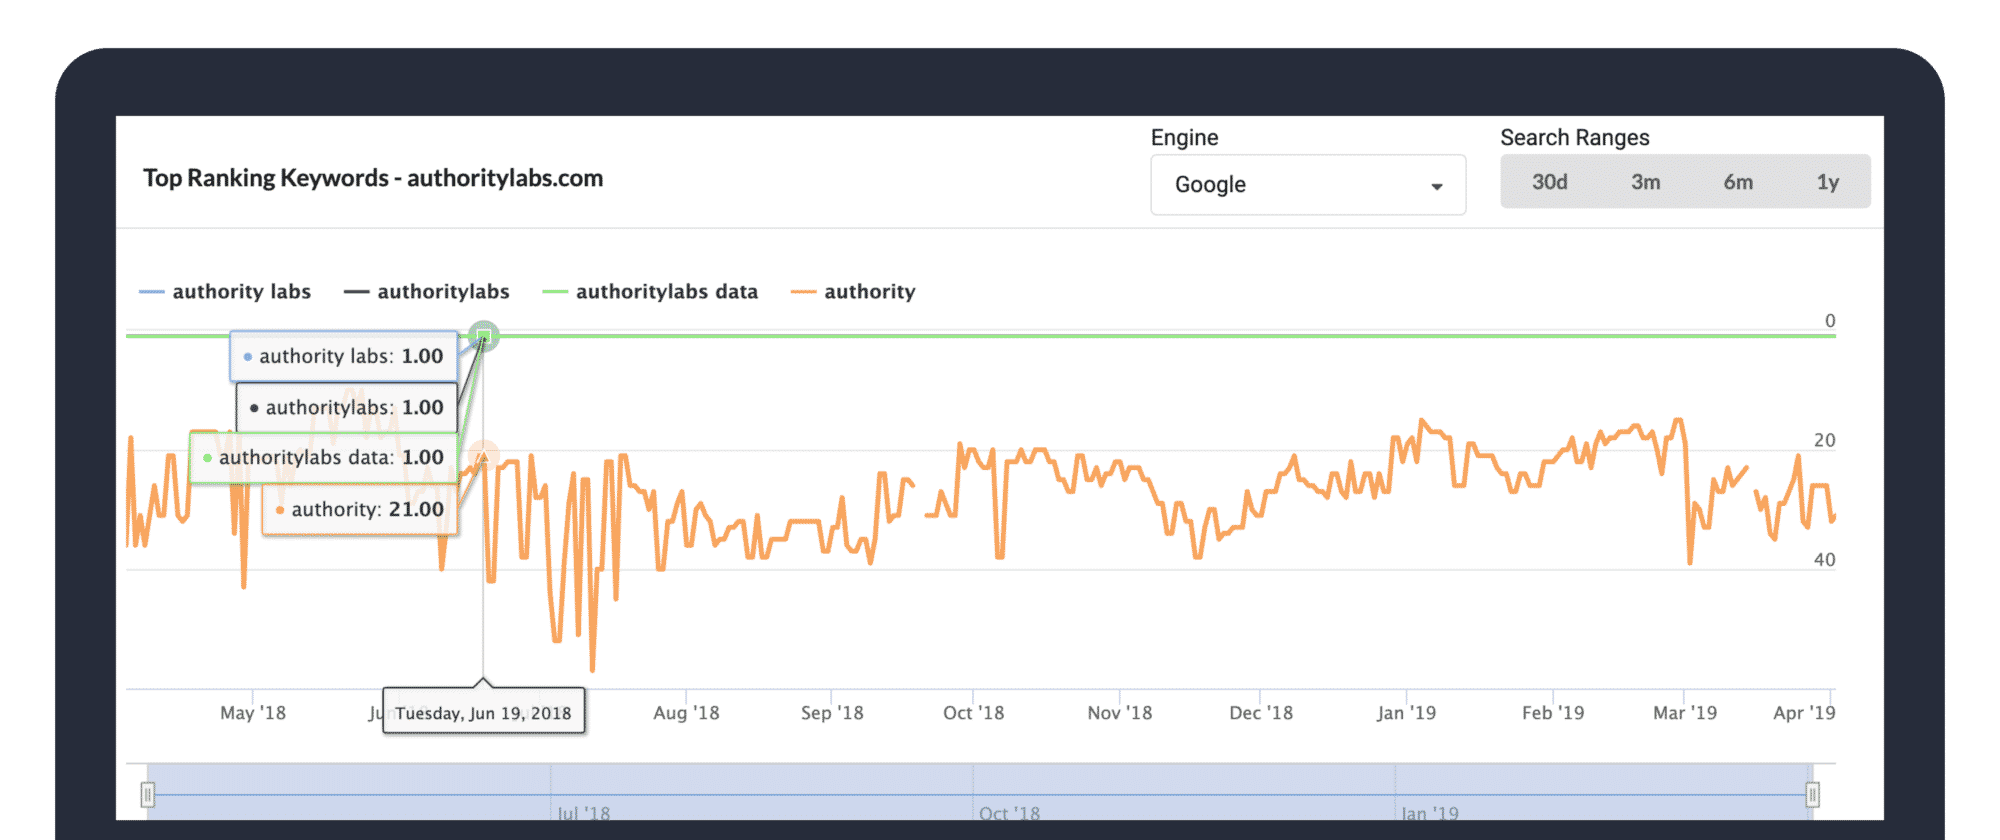Image resolution: width=2000 pixels, height=840 pixels.
Task: Toggle the 'authority' orange legend series
Action: [x=853, y=292]
